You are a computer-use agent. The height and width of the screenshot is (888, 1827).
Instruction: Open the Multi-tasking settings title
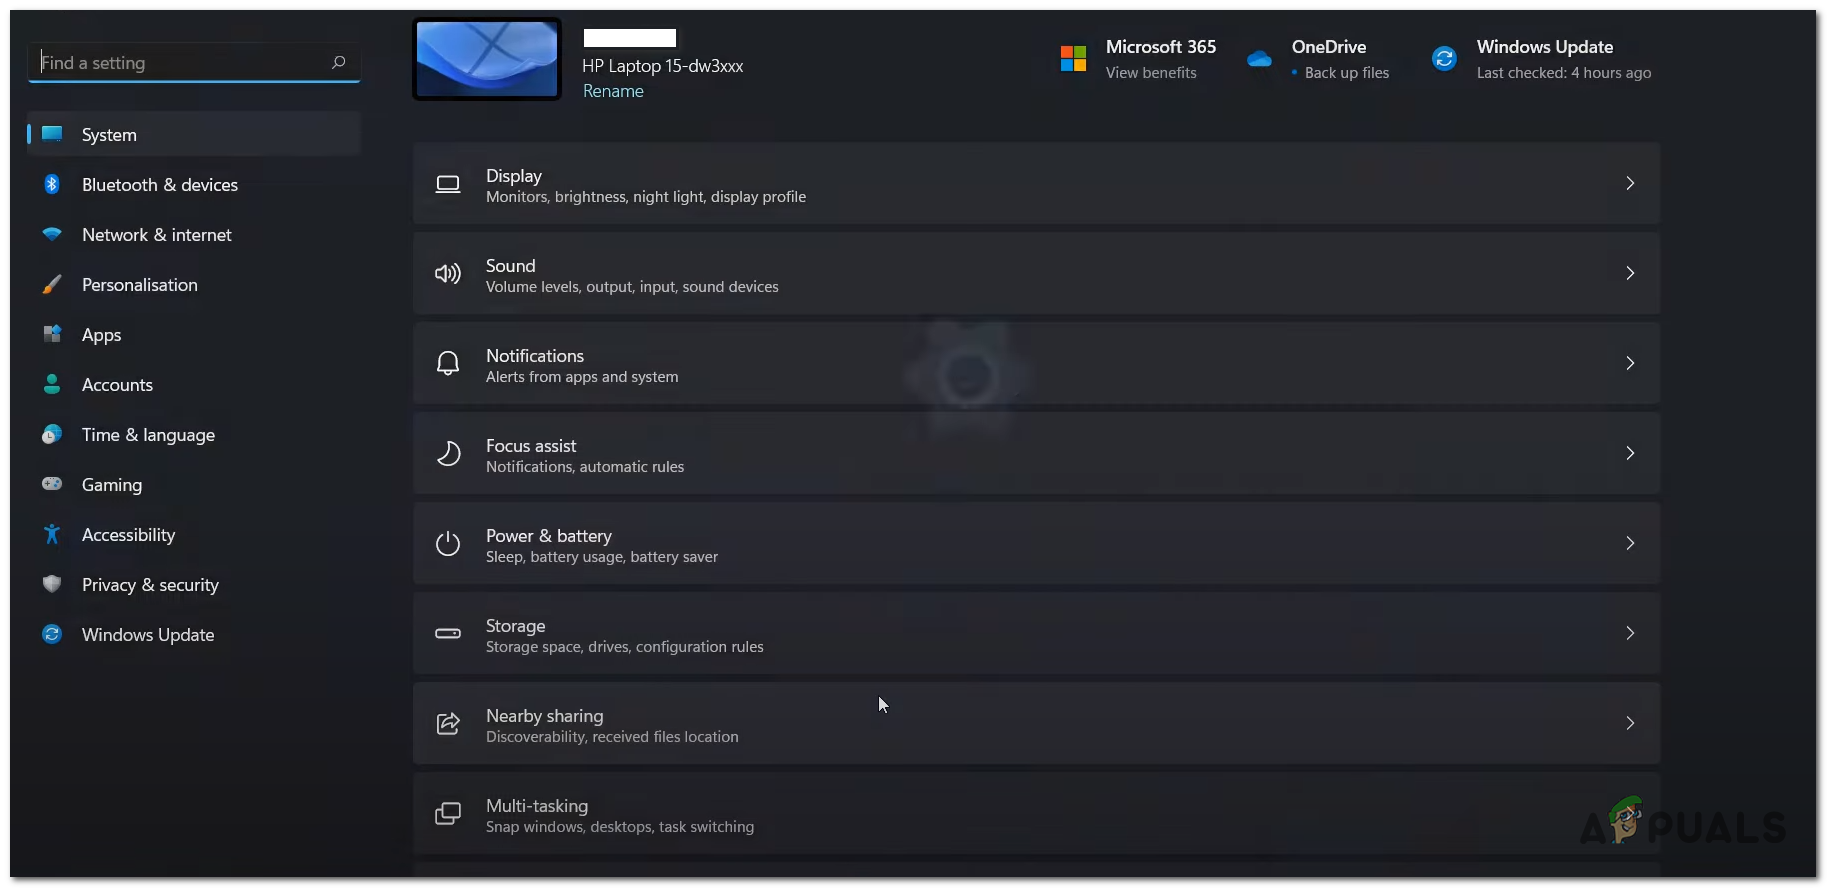[537, 805]
